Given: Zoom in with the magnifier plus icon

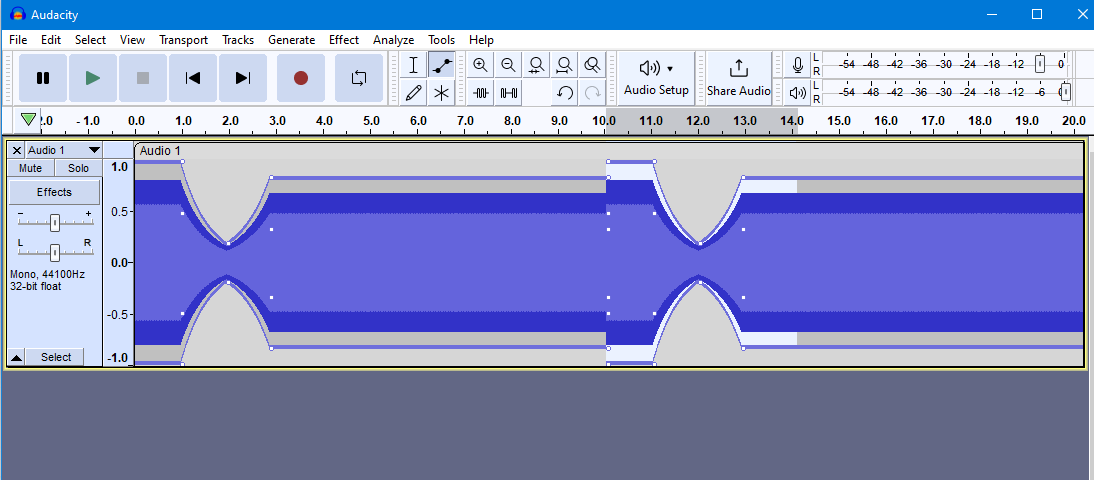Looking at the screenshot, I should click(x=480, y=66).
